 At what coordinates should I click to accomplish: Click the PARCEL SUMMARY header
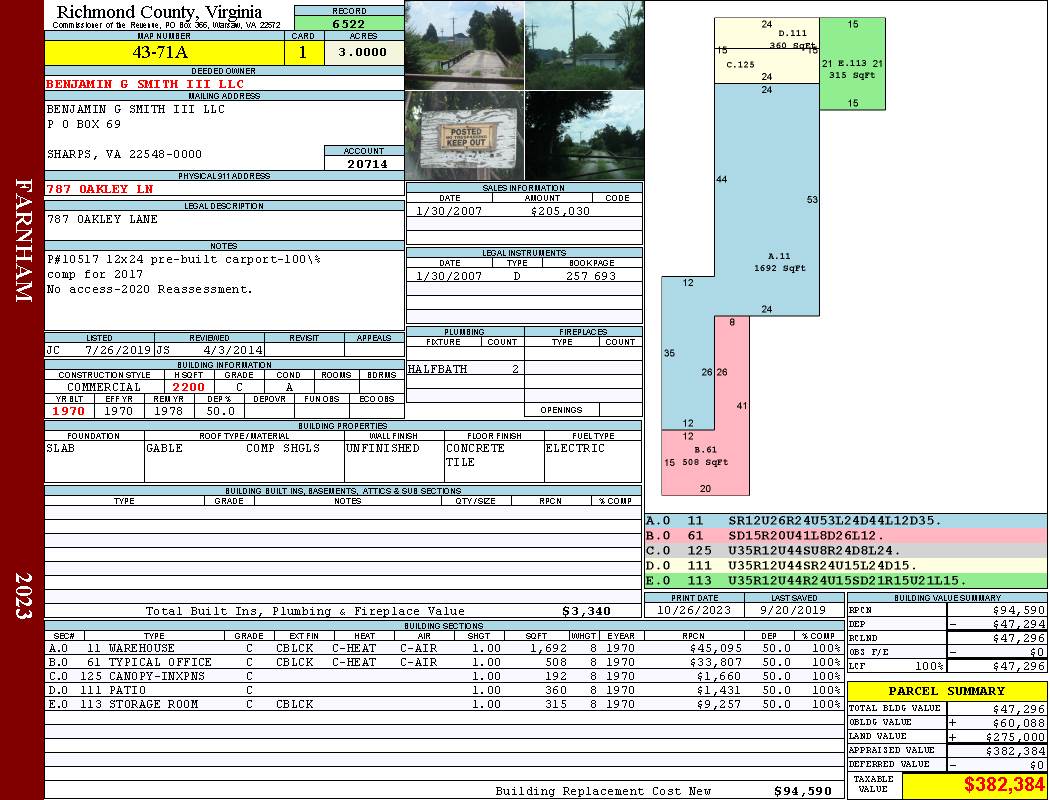pyautogui.click(x=946, y=691)
